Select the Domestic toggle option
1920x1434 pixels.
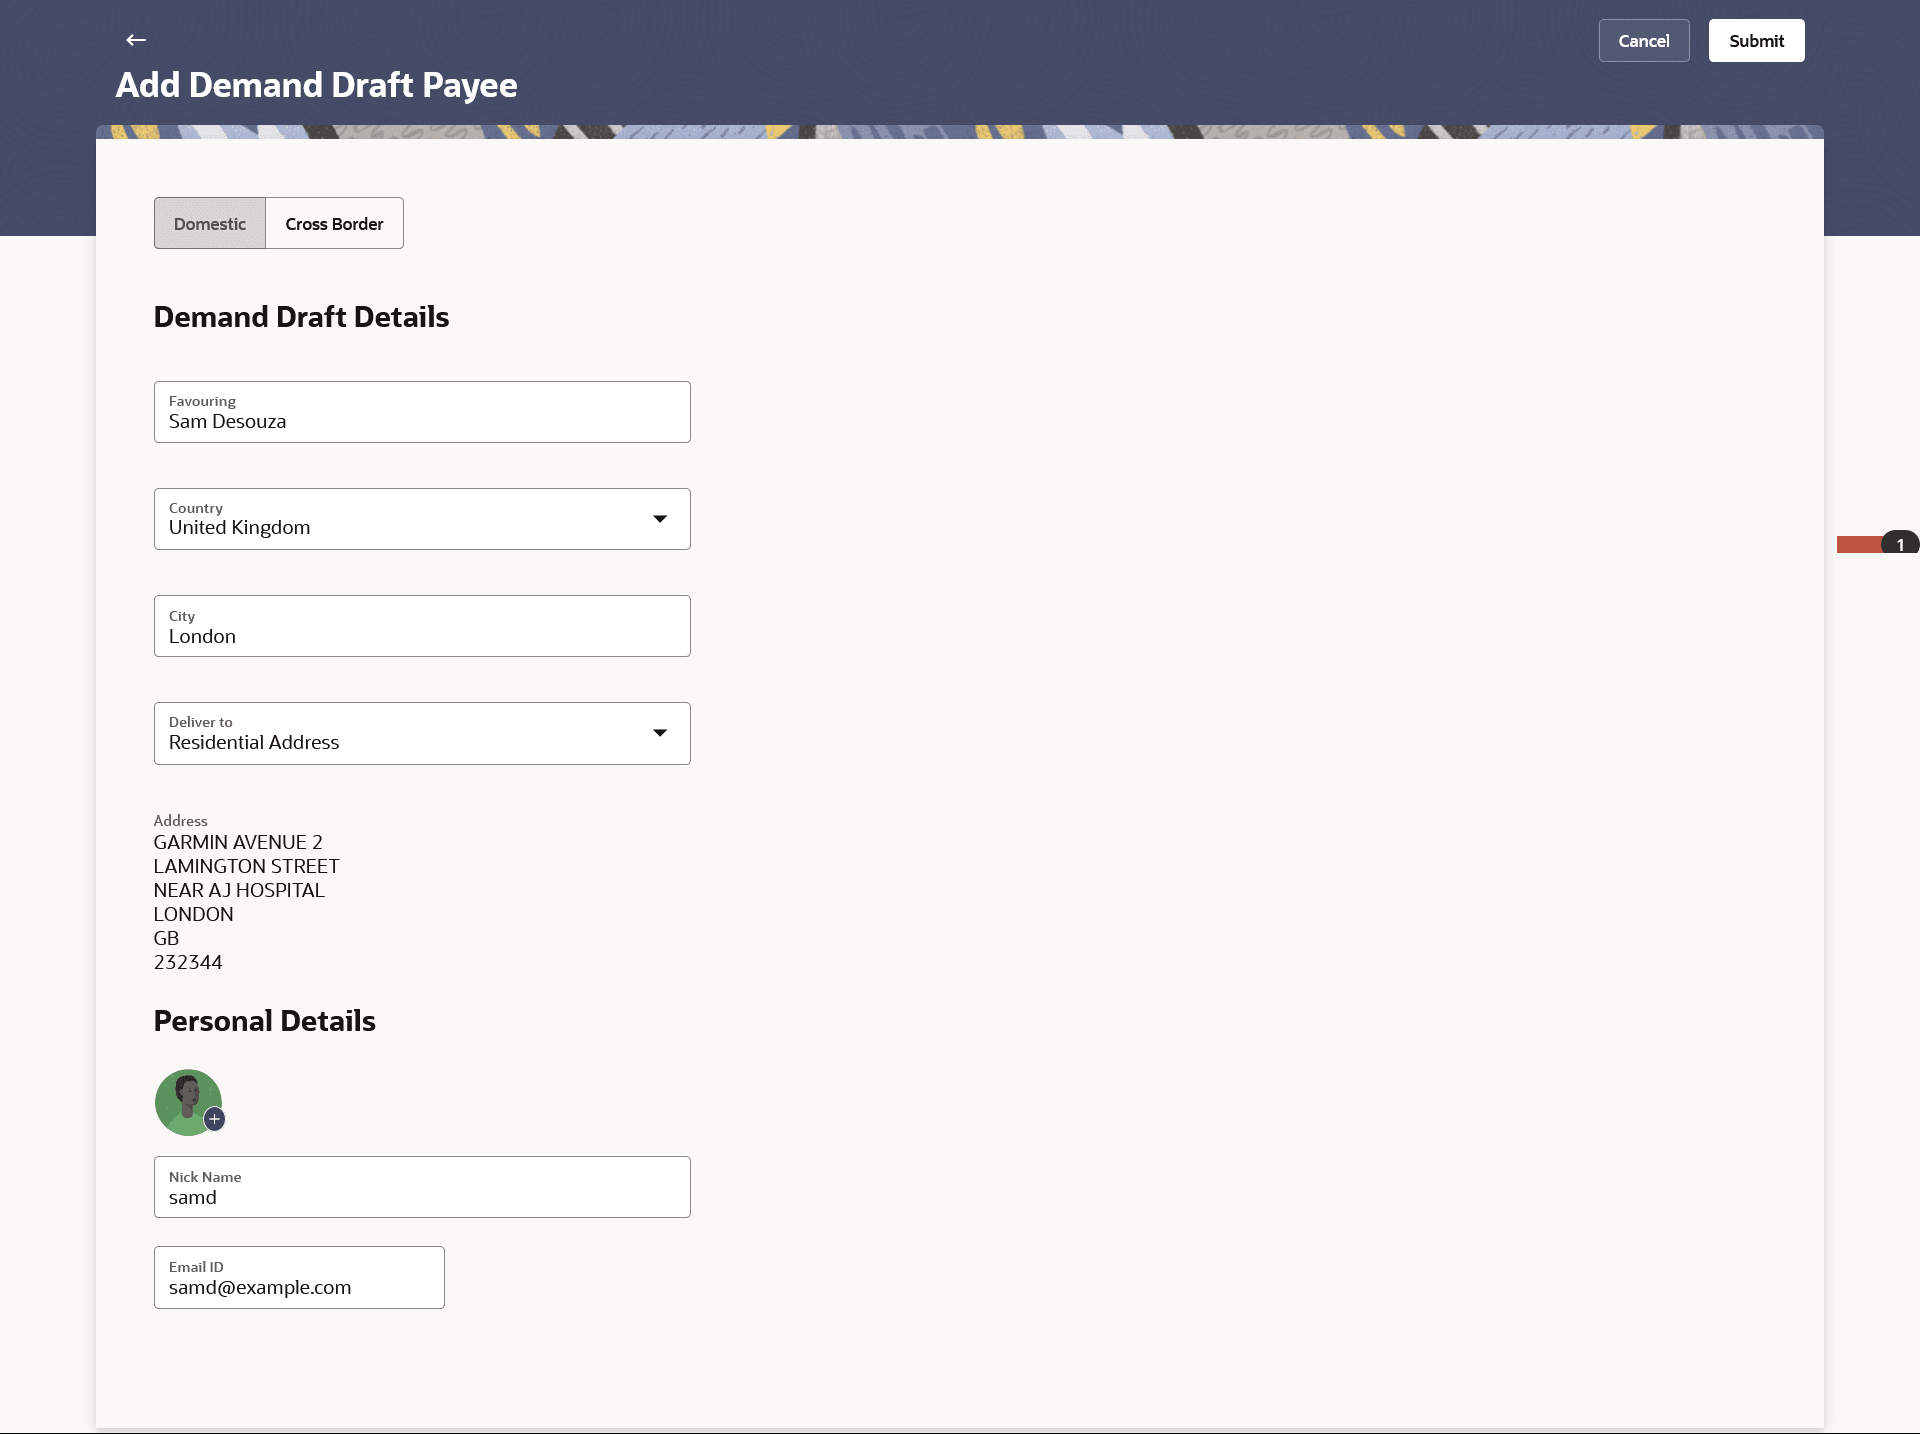click(x=210, y=223)
